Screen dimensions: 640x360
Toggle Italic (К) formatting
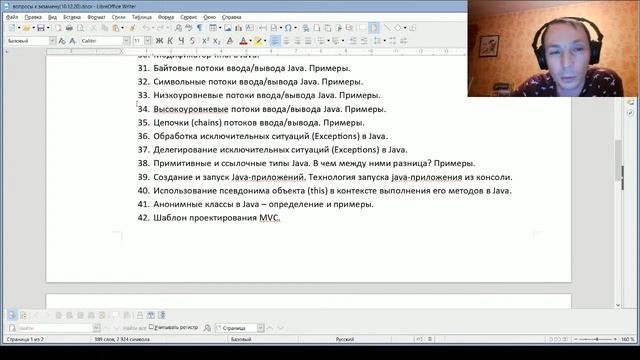tap(170, 41)
